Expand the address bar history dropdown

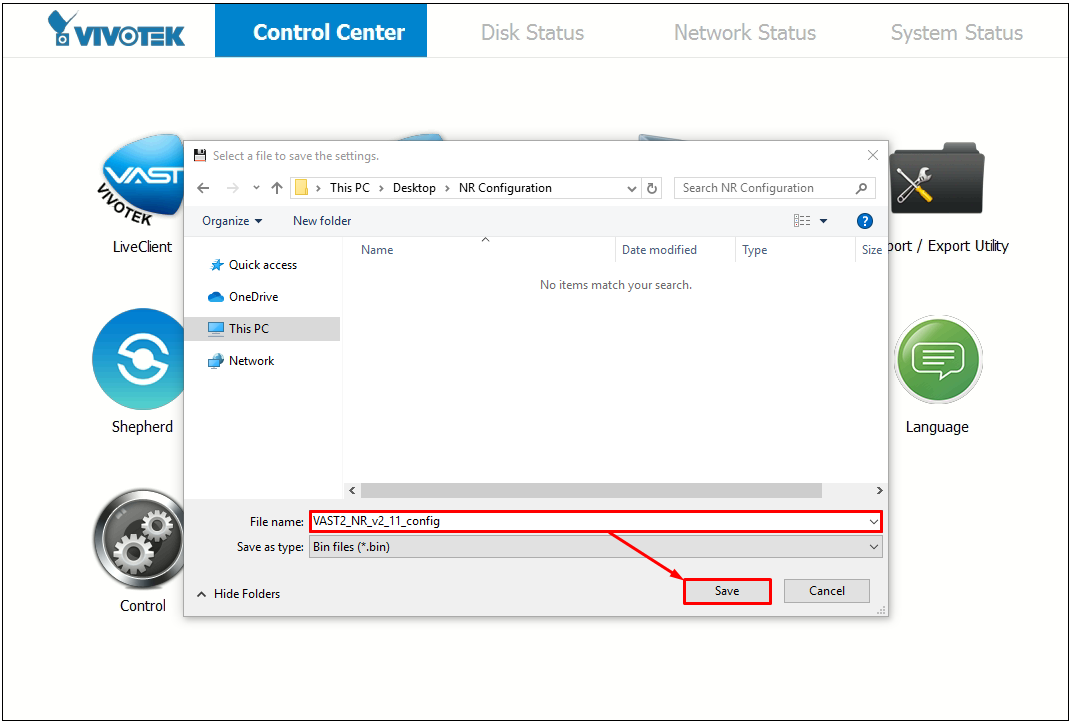(632, 188)
